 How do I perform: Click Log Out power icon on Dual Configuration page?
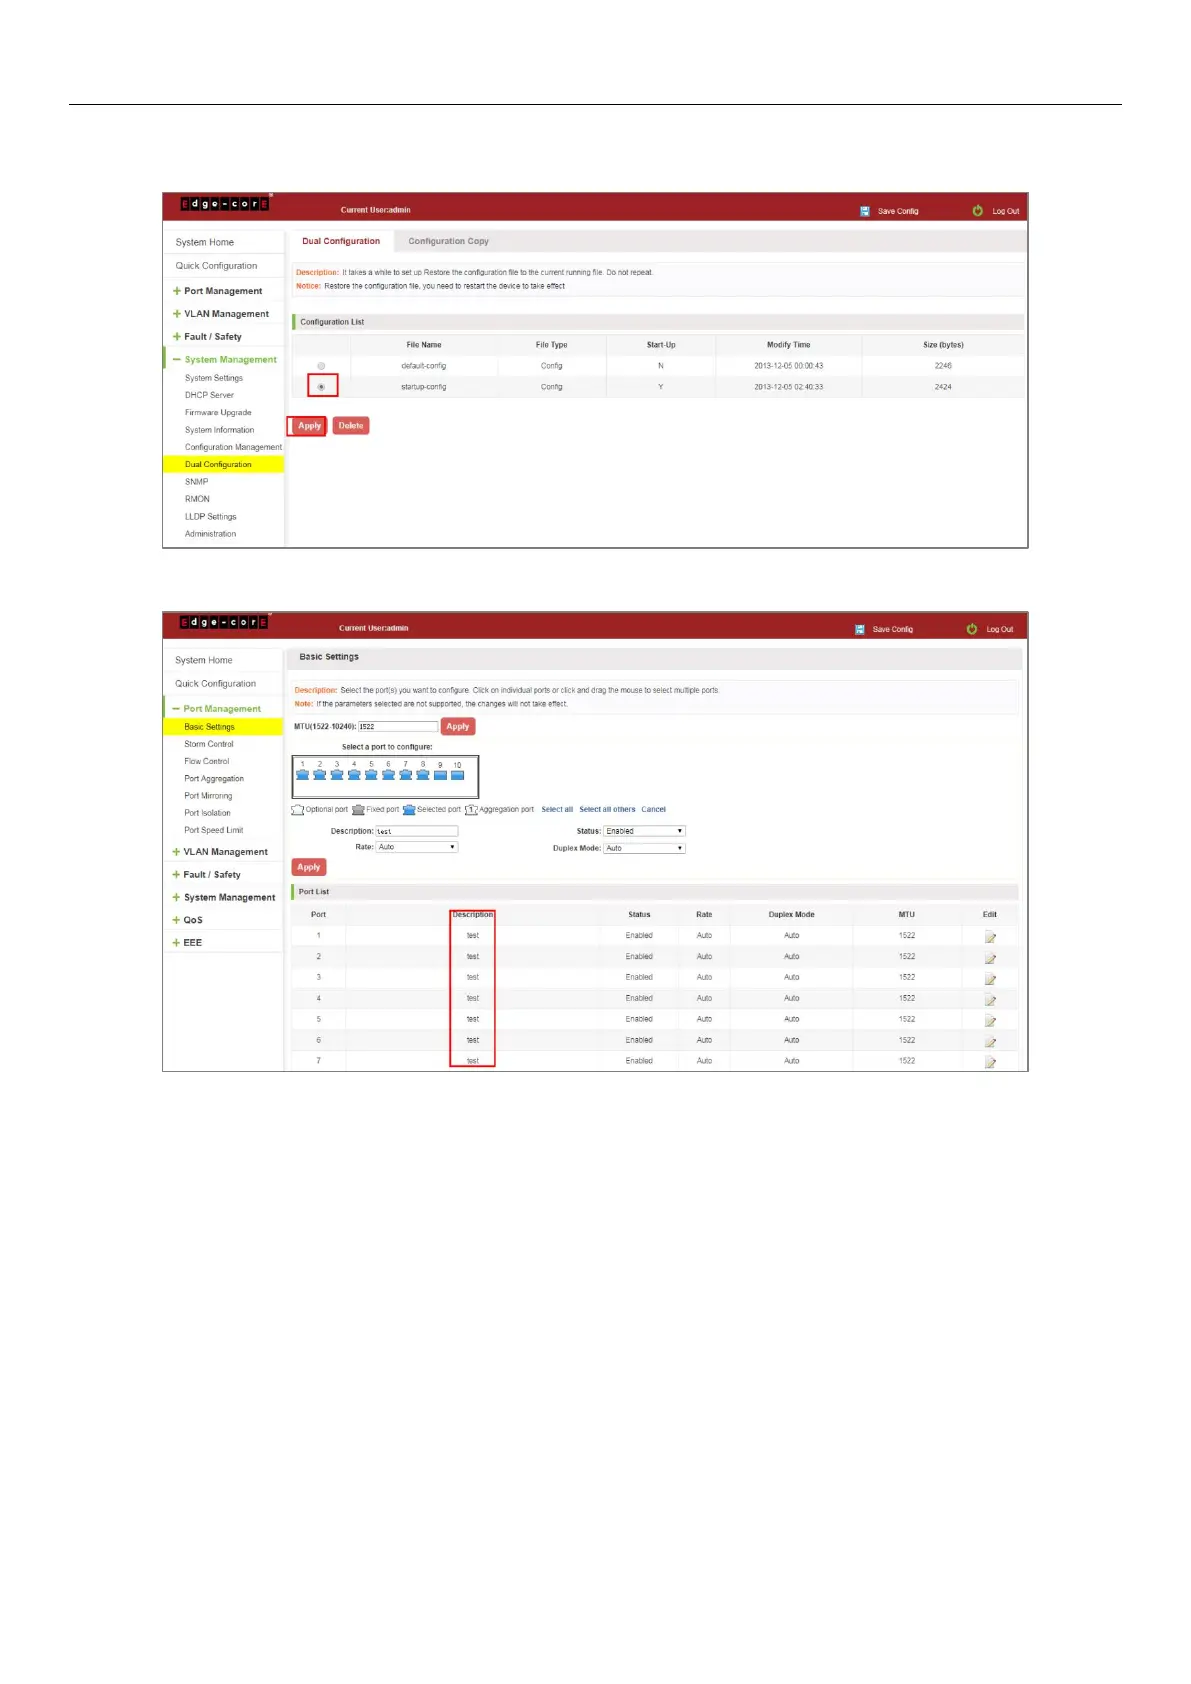(977, 210)
